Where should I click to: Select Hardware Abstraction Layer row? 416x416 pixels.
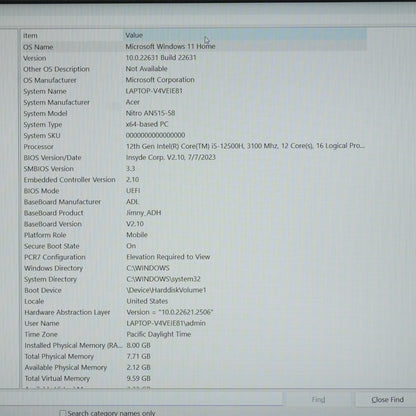[x=193, y=312]
